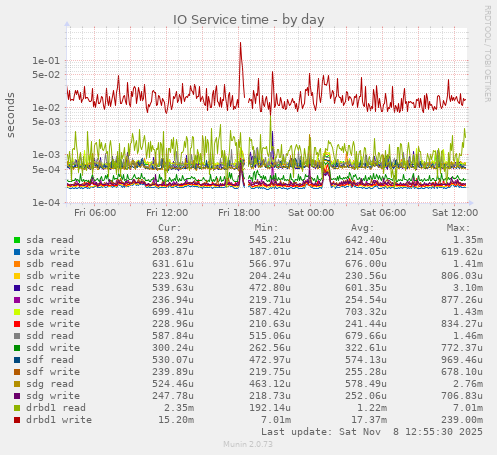Click the drbd1 write dark red swatch

click(x=17, y=420)
